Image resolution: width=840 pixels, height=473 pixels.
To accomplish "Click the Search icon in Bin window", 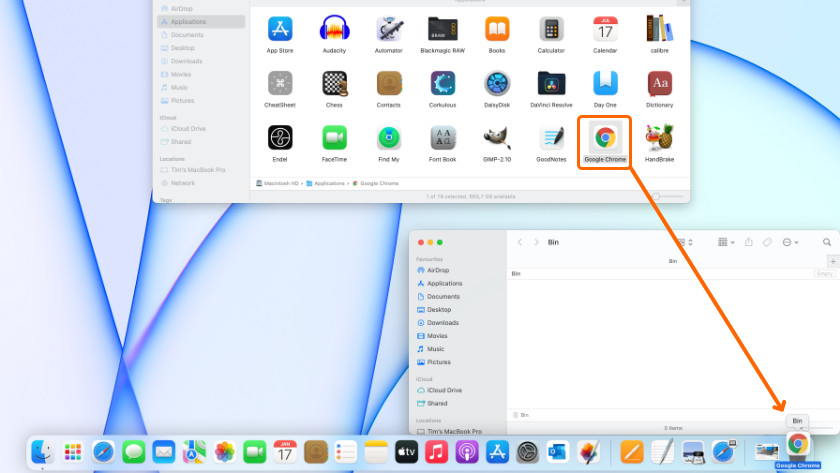I will tap(827, 243).
